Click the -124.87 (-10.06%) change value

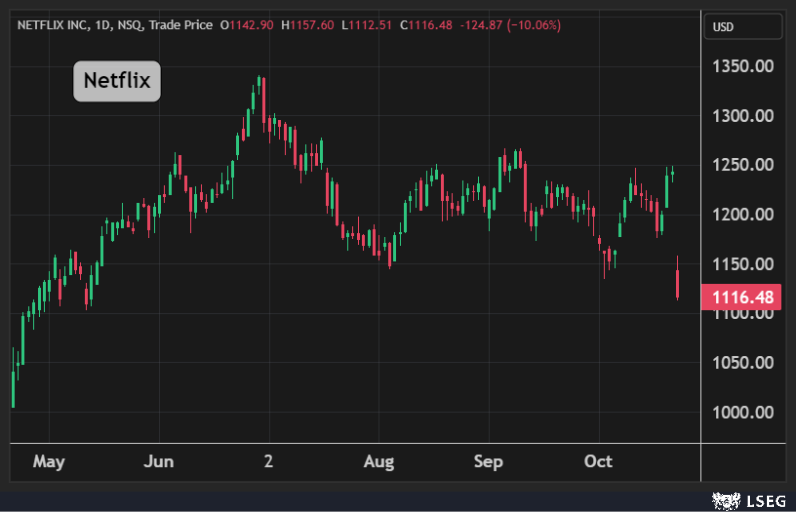(510, 24)
